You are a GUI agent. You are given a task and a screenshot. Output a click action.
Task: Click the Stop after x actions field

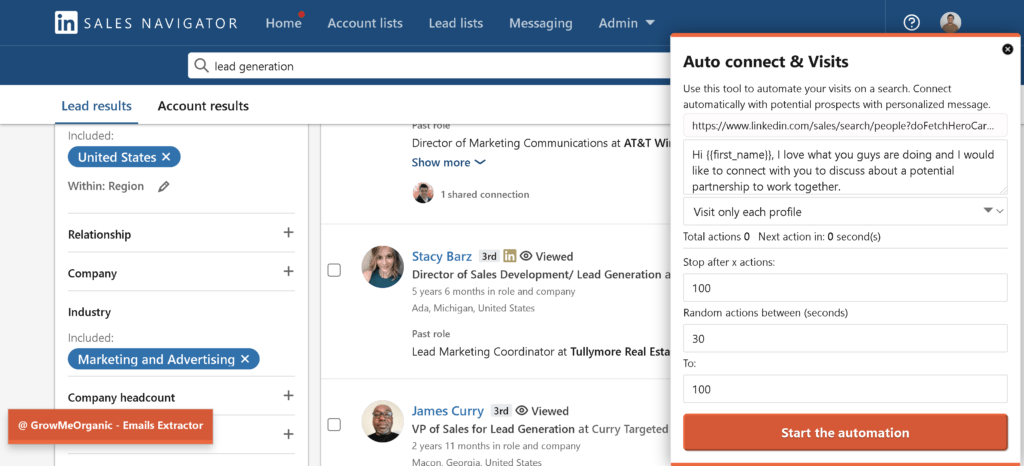pyautogui.click(x=846, y=288)
